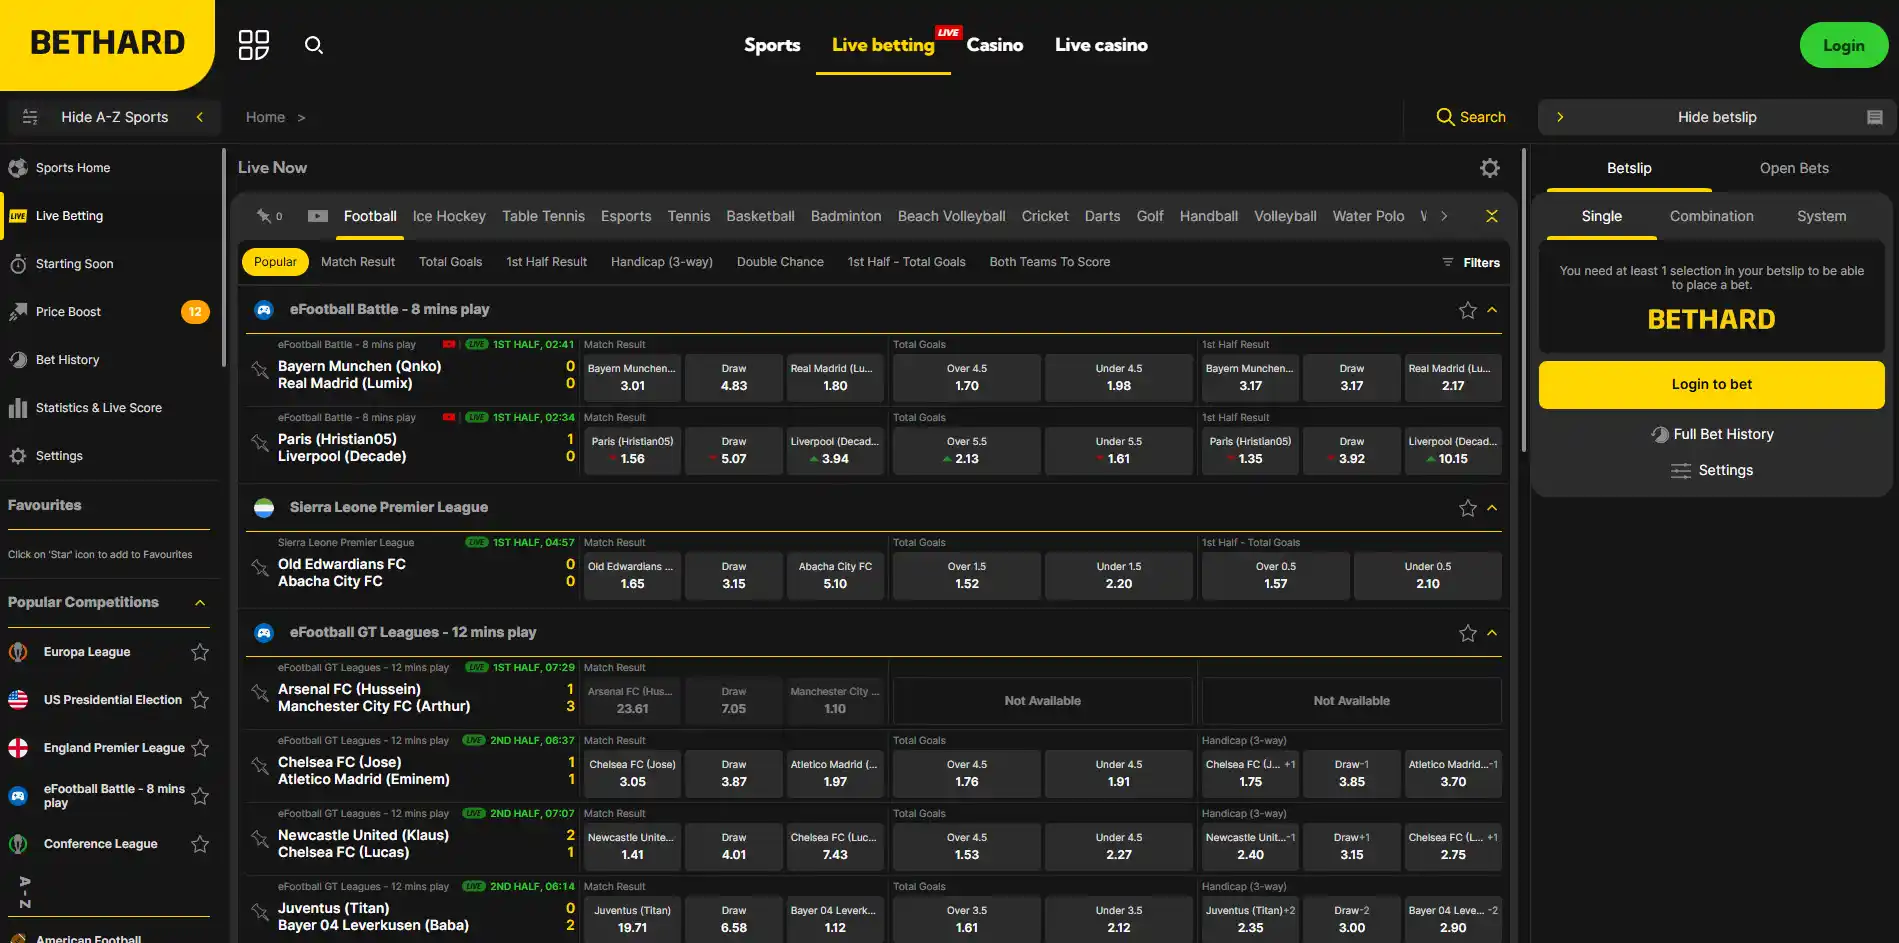
Task: Open betslip Settings option
Action: [x=1712, y=470]
